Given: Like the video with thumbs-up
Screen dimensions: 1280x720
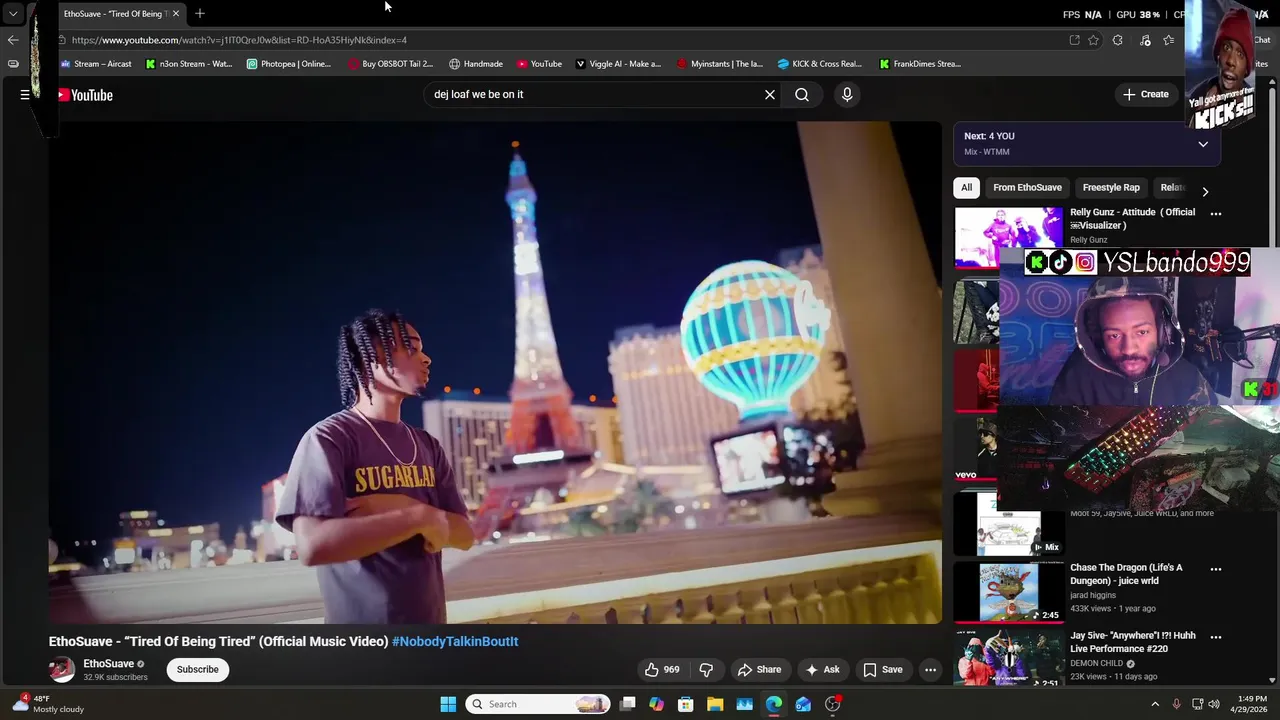Looking at the screenshot, I should coord(662,670).
